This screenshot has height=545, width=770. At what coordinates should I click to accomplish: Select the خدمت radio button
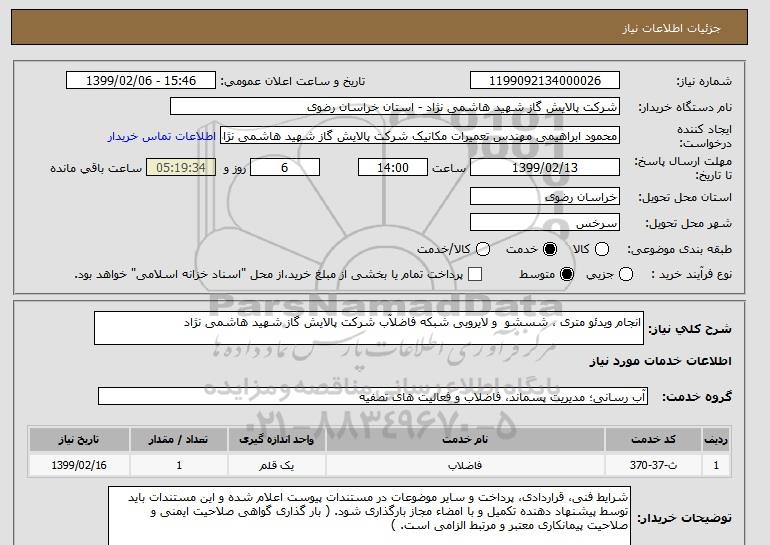pos(550,249)
